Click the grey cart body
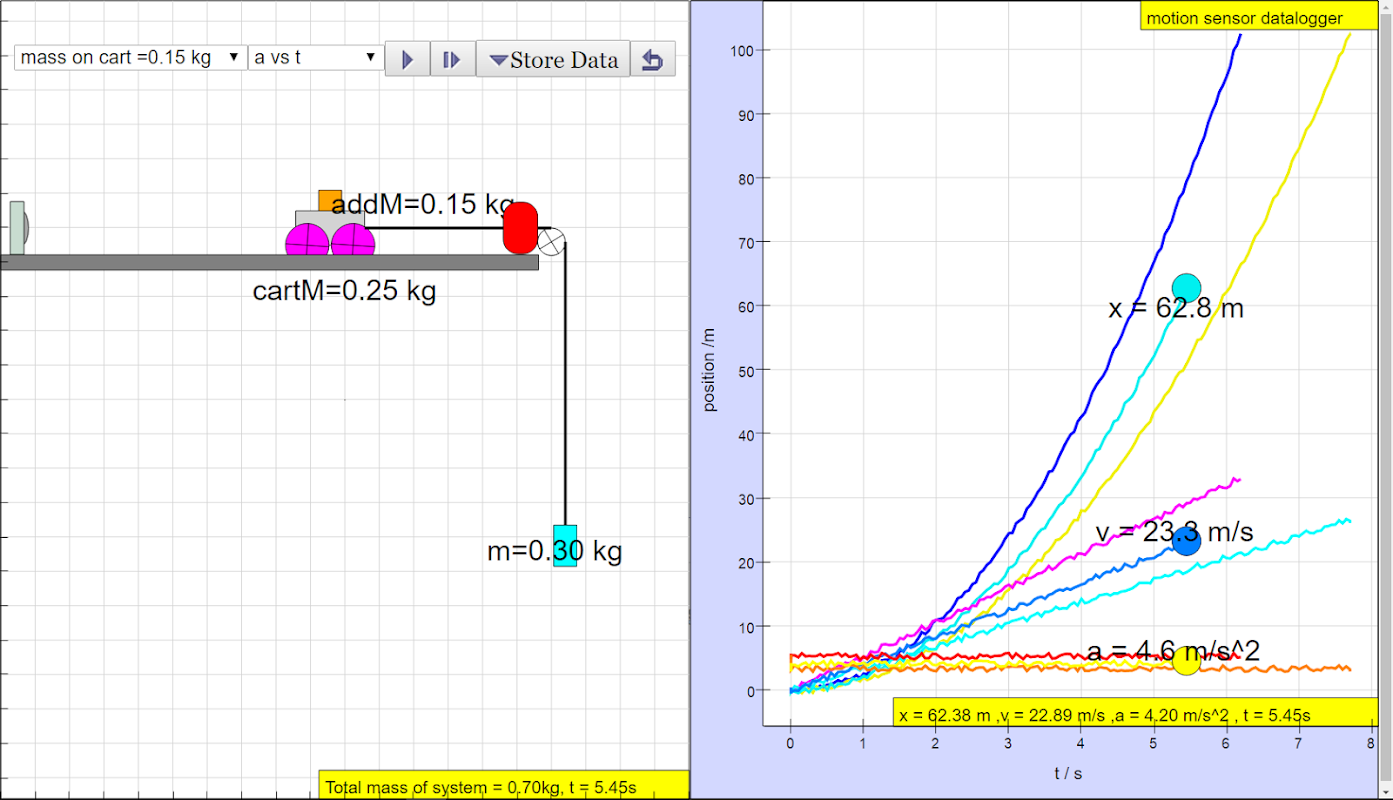This screenshot has height=800, width=1393. point(330,219)
